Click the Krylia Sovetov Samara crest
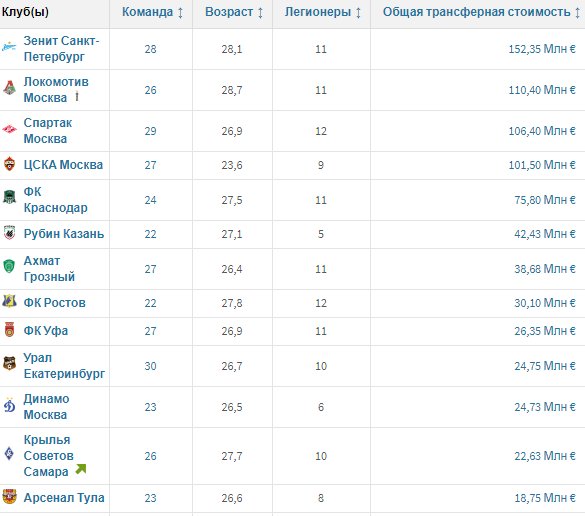The image size is (585, 516). tap(9, 453)
